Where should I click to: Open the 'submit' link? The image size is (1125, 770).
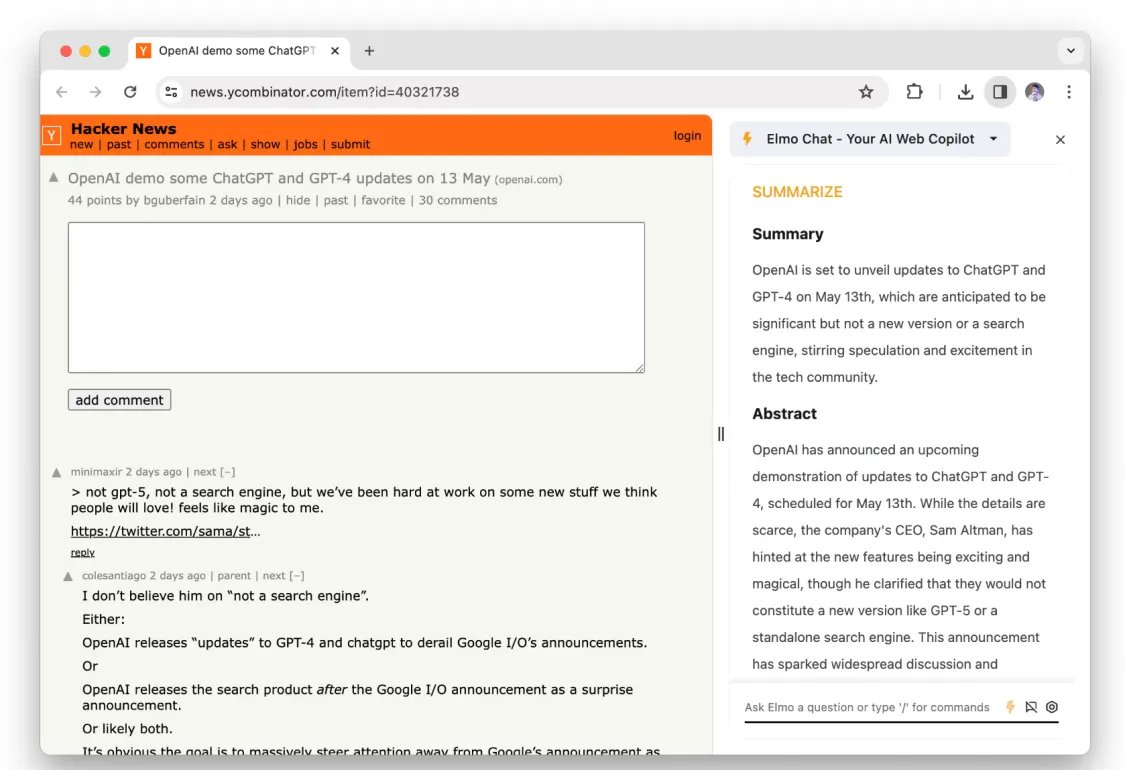pyautogui.click(x=350, y=144)
